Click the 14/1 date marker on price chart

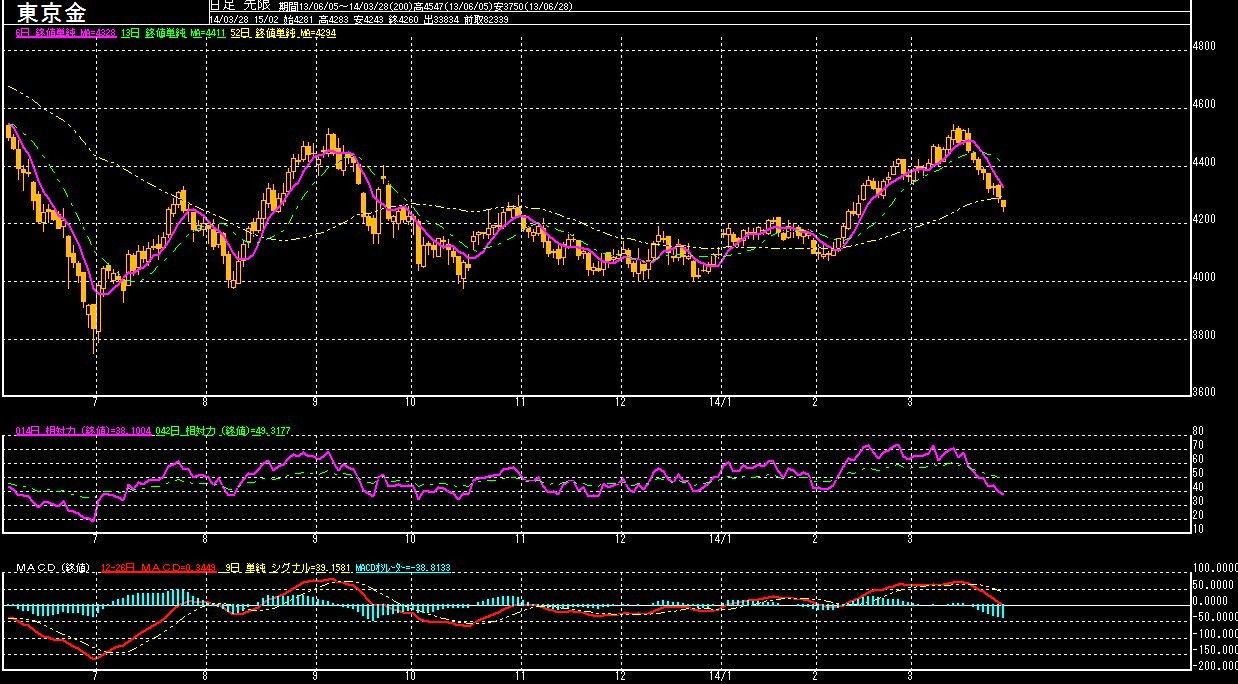point(721,403)
